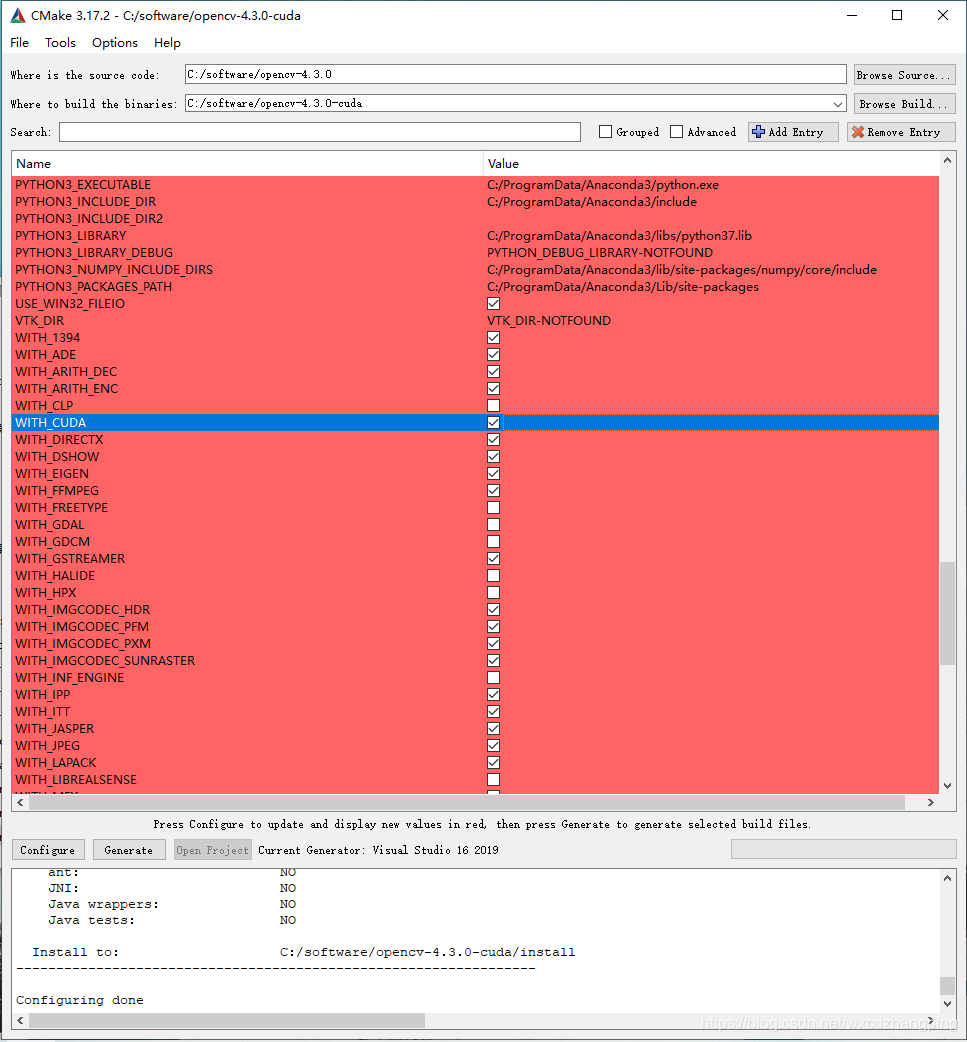Image resolution: width=967 pixels, height=1042 pixels.
Task: Click the 'Configuring done' output line
Action: point(80,1000)
